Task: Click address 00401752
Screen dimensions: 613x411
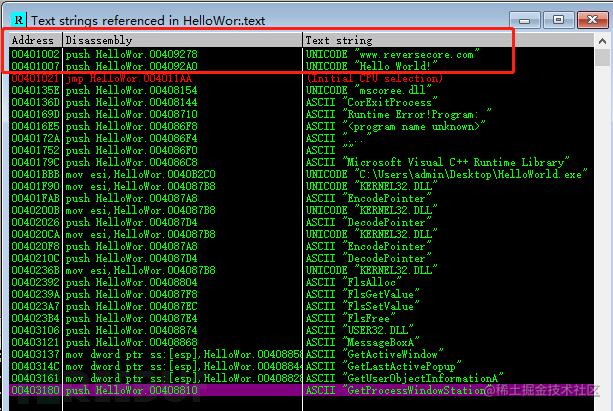Action: click(36, 150)
